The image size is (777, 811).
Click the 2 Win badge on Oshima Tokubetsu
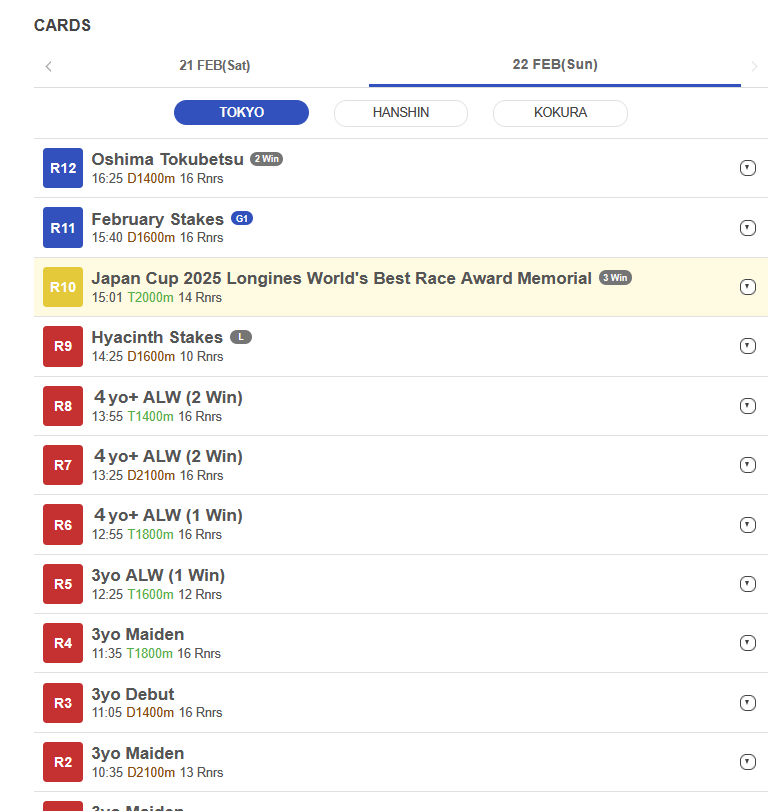[x=266, y=159]
